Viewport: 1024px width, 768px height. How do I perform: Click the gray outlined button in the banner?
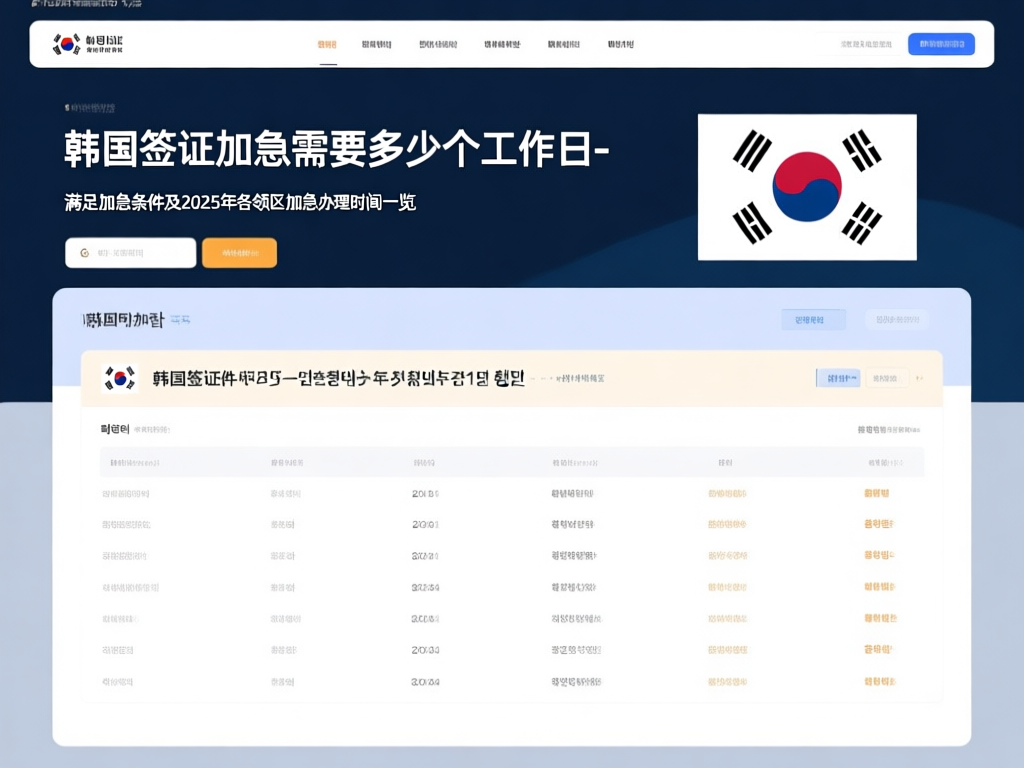coord(887,378)
